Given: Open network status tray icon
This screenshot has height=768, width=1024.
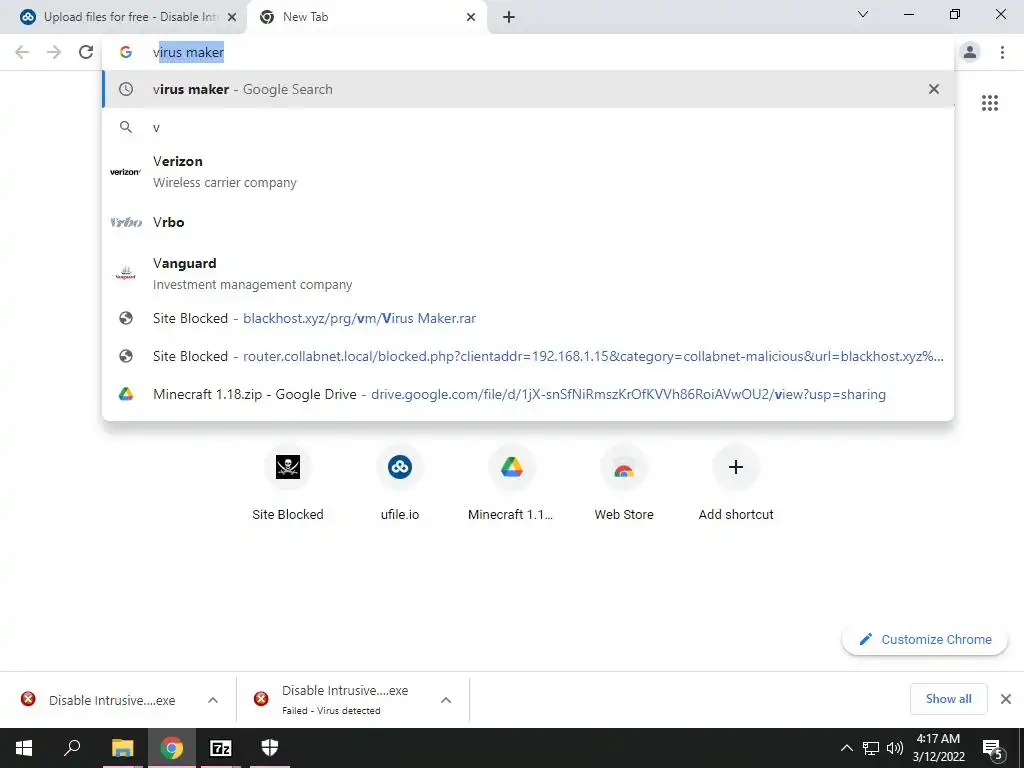Looking at the screenshot, I should pos(871,748).
